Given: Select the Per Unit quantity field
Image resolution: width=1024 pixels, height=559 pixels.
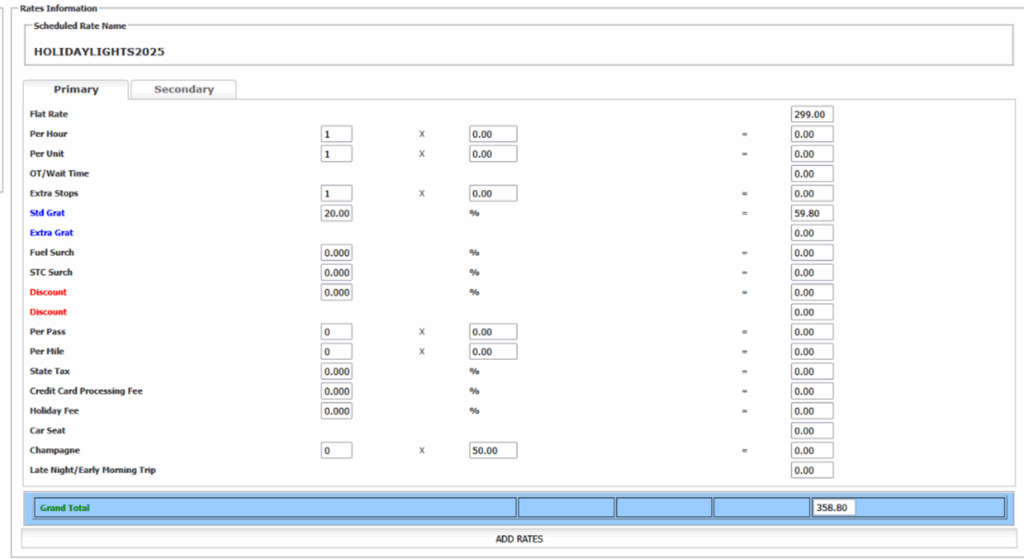Looking at the screenshot, I should [x=336, y=154].
